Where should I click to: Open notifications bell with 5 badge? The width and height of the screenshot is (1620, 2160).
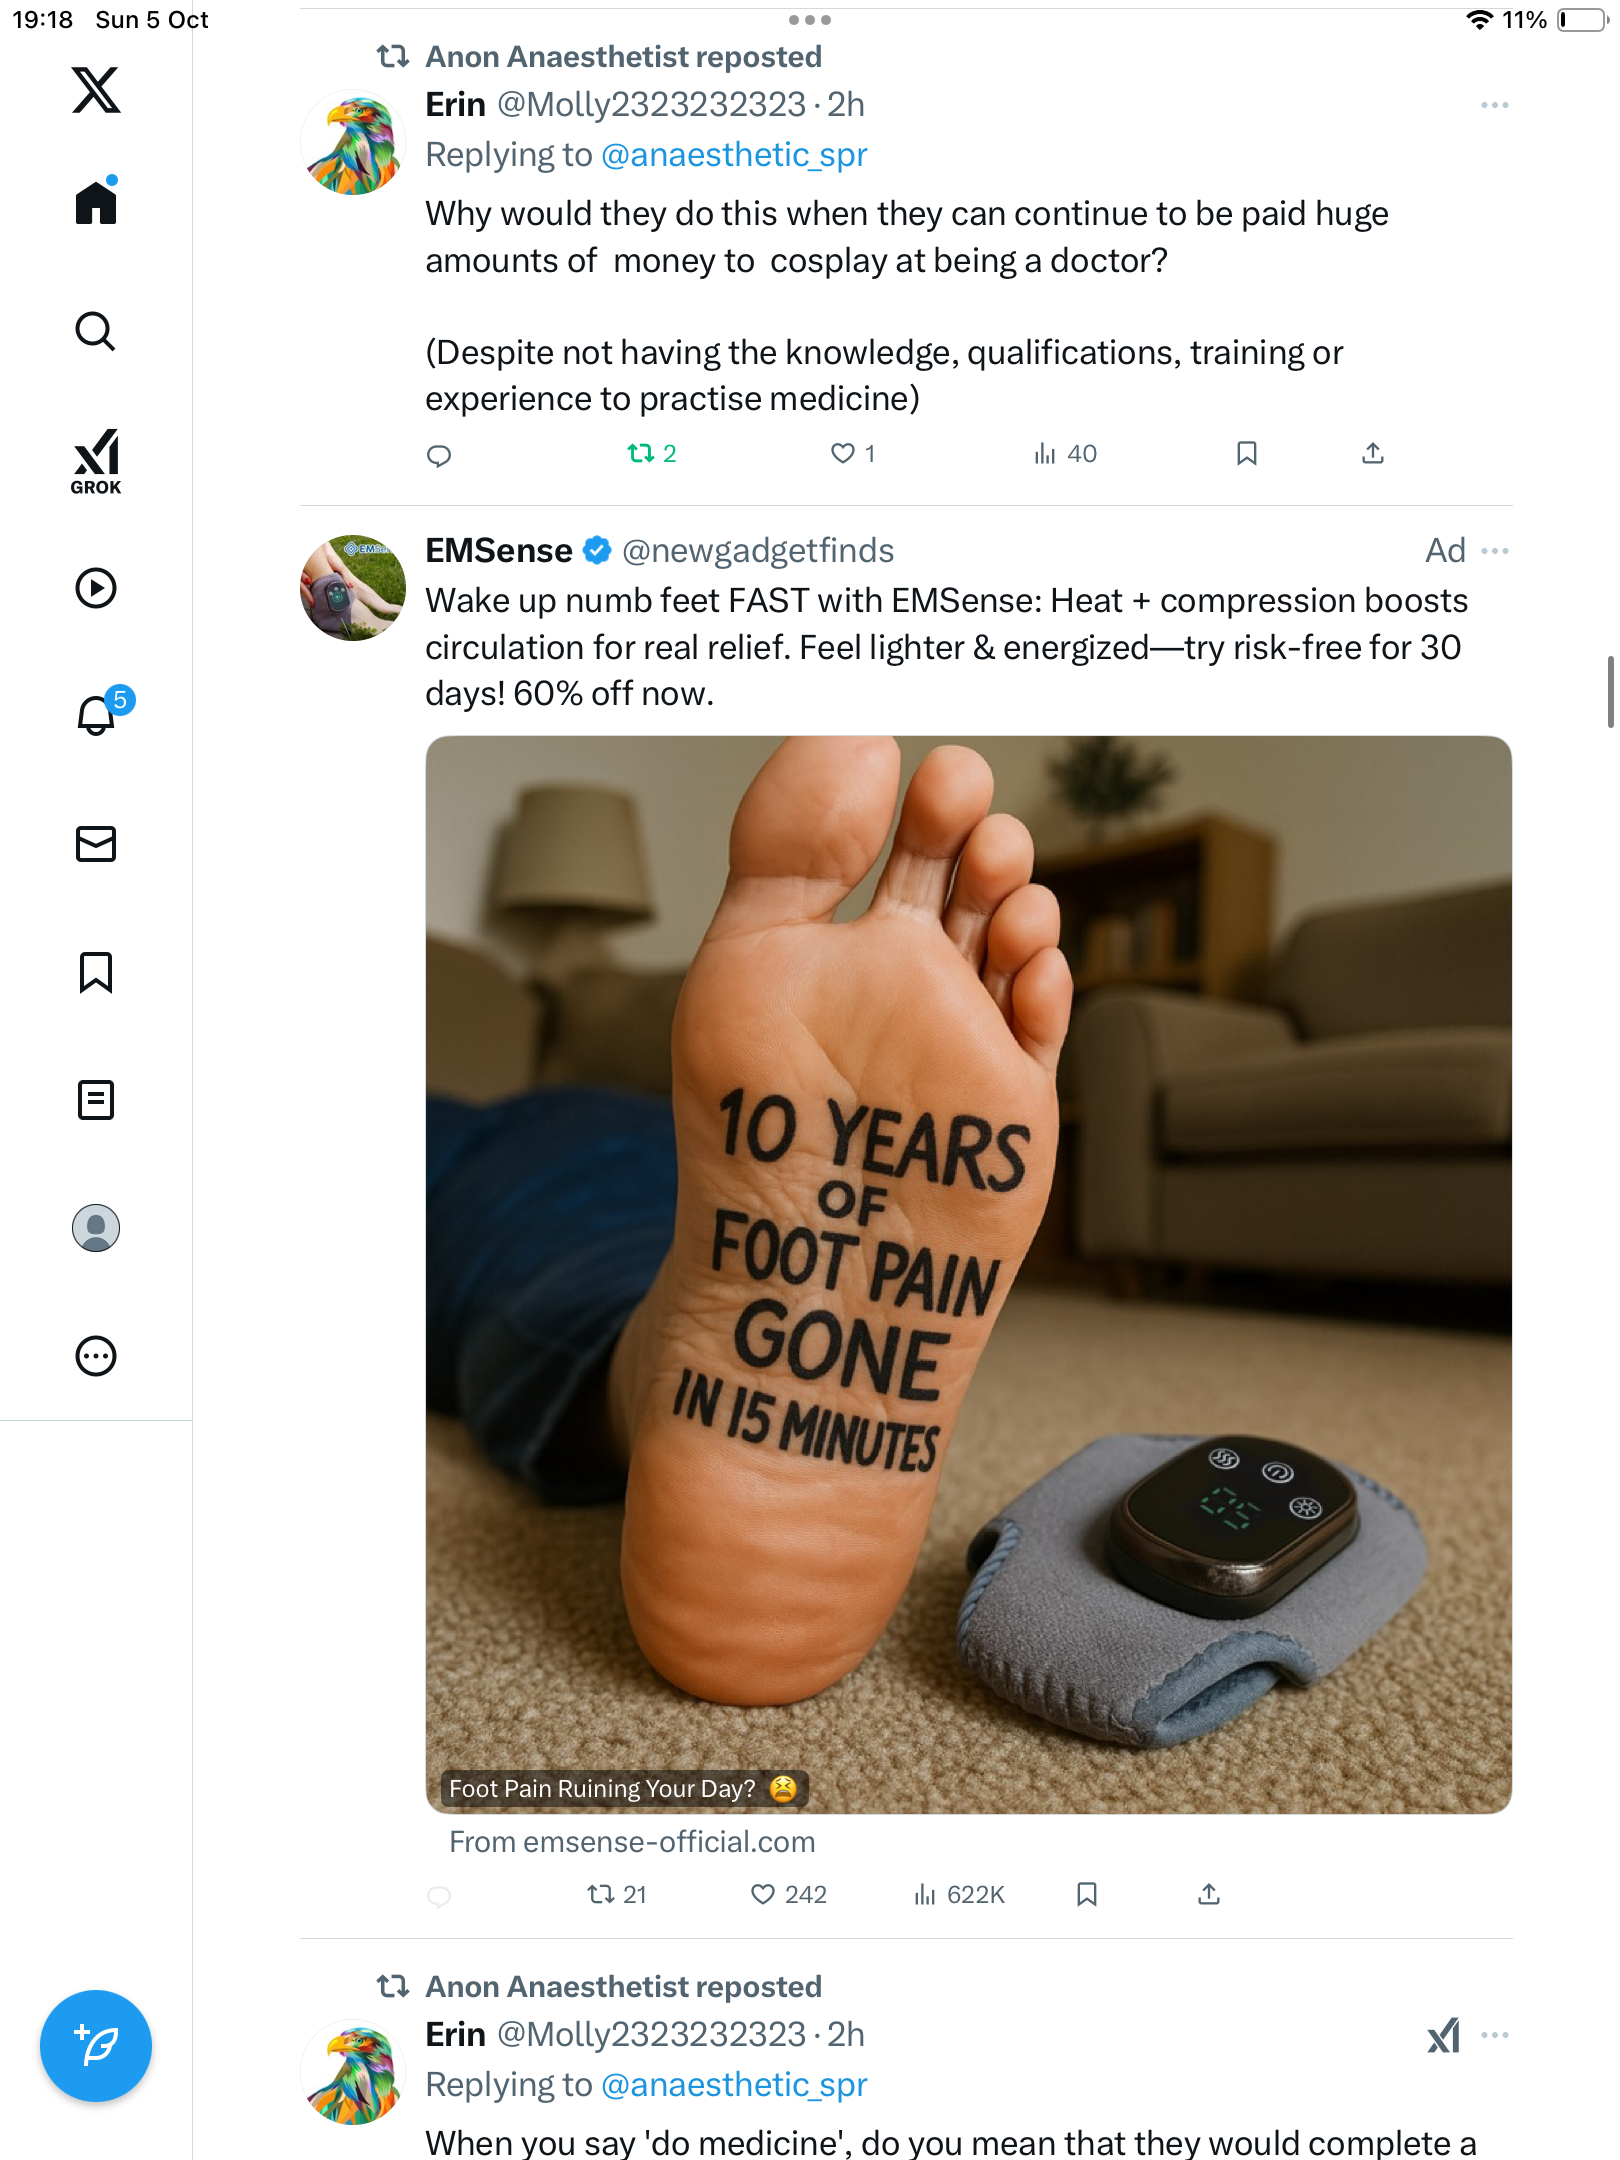pos(97,715)
